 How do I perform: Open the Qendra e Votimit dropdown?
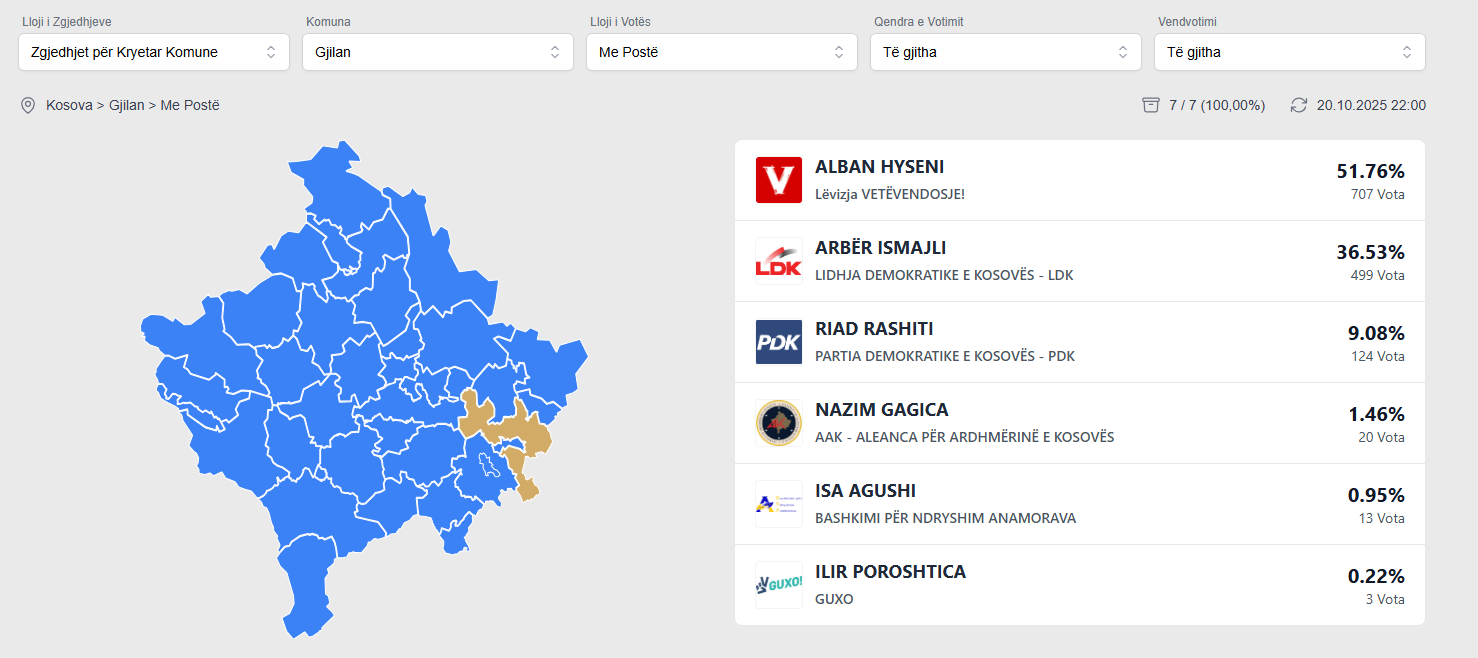tap(1006, 52)
